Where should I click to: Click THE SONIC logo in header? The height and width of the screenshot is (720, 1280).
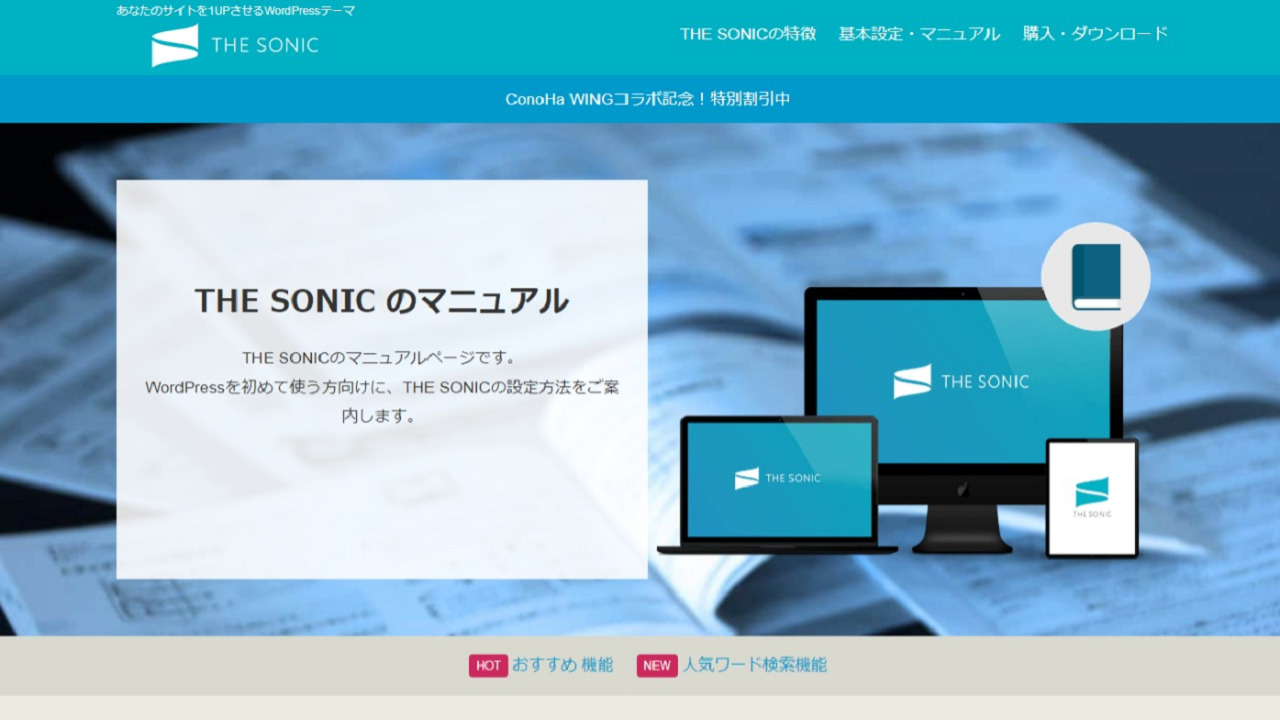pyautogui.click(x=235, y=45)
